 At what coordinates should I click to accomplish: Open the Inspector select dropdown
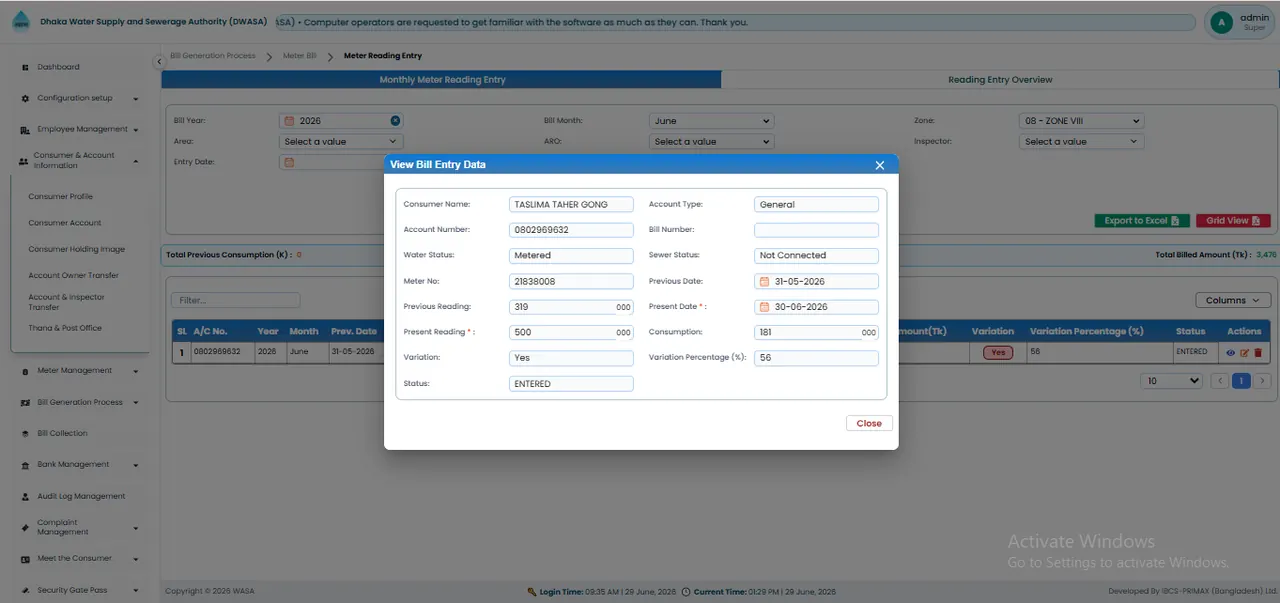[x=1081, y=142]
